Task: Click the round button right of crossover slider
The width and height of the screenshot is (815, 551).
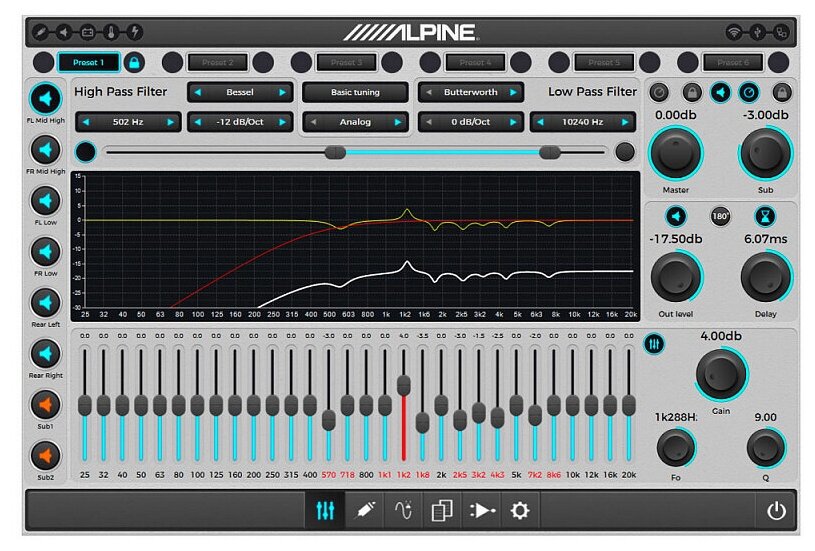Action: point(625,152)
